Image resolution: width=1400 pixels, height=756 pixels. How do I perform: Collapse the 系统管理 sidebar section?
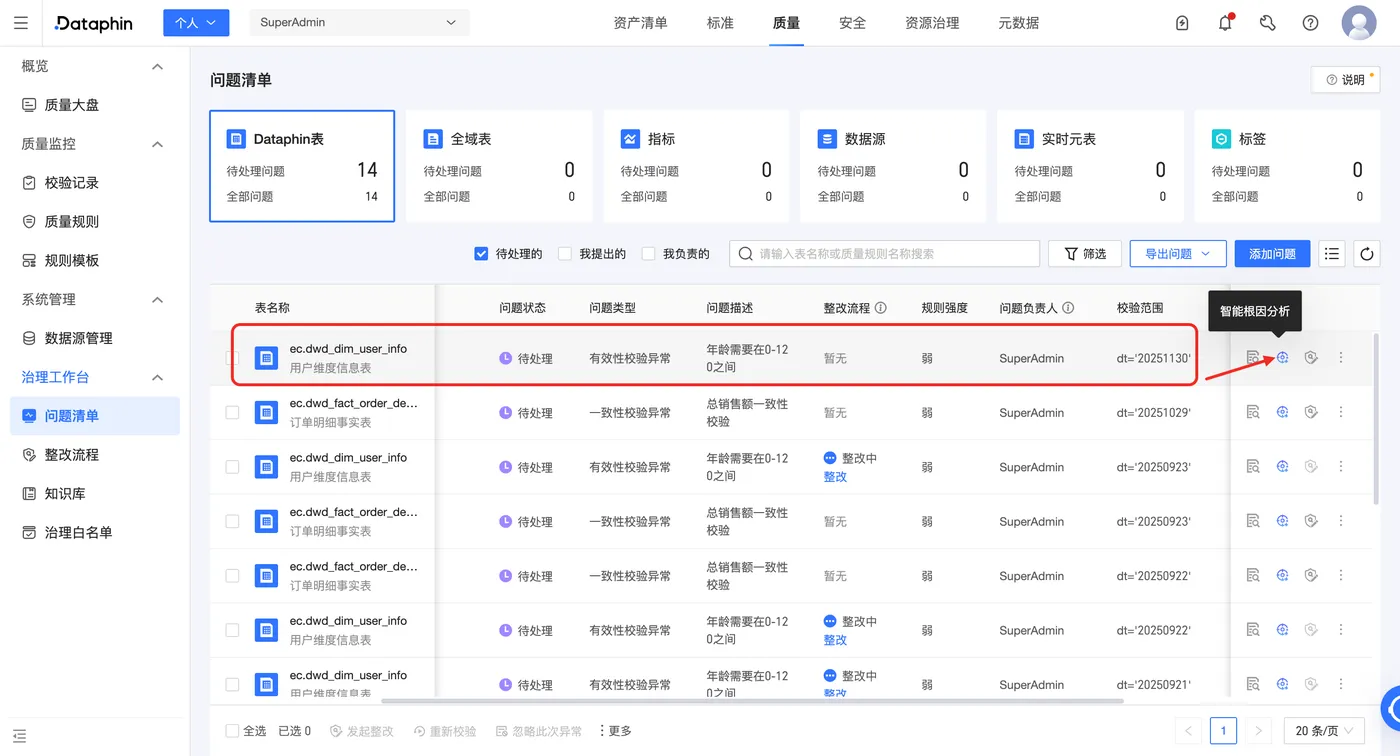tap(157, 300)
